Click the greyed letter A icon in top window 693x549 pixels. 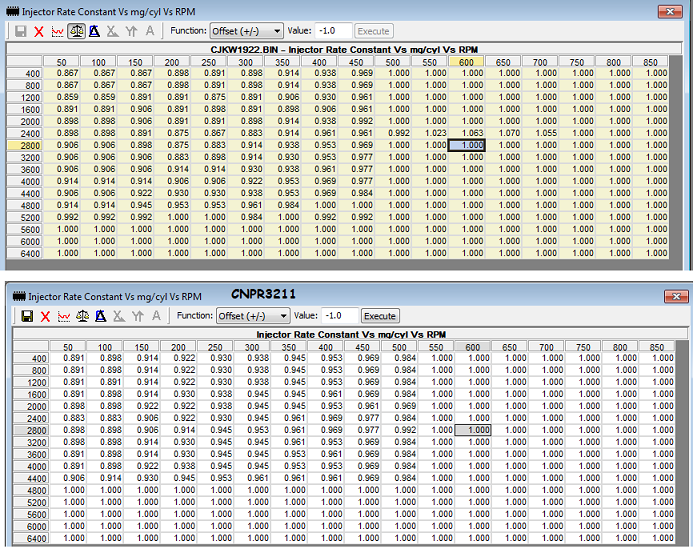pyautogui.click(x=150, y=31)
